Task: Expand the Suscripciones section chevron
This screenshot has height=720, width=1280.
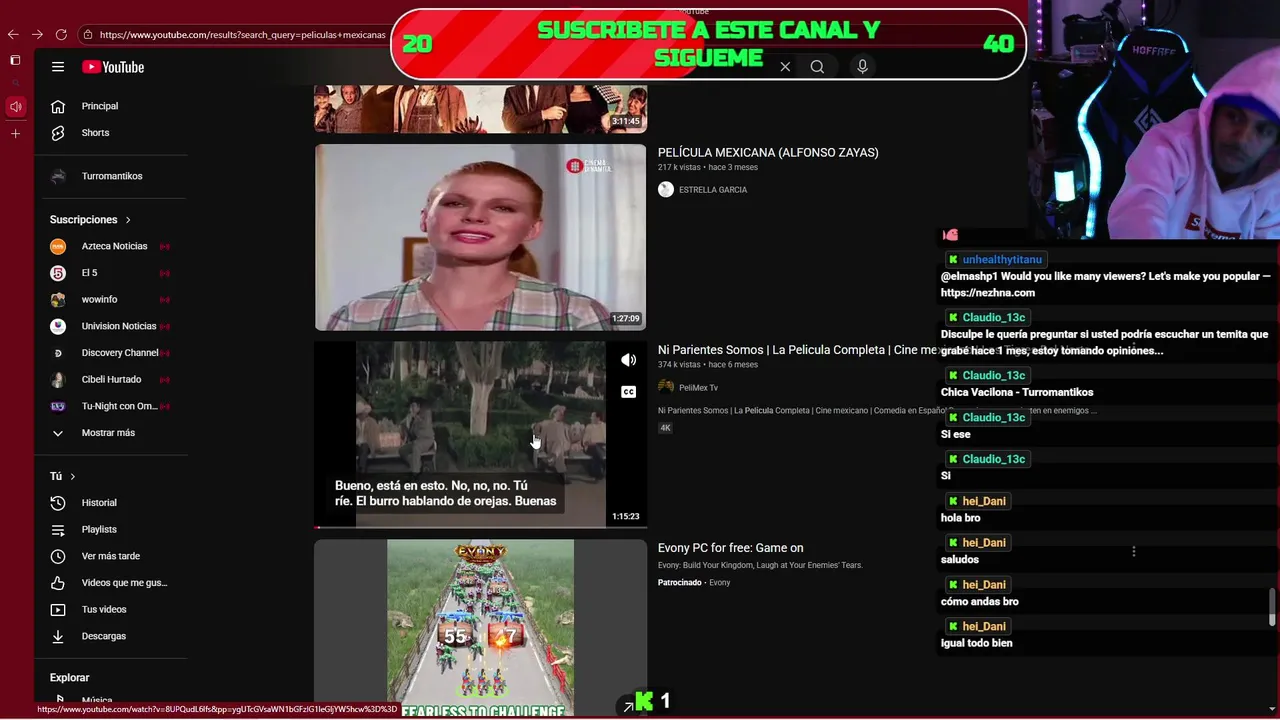Action: coord(128,220)
